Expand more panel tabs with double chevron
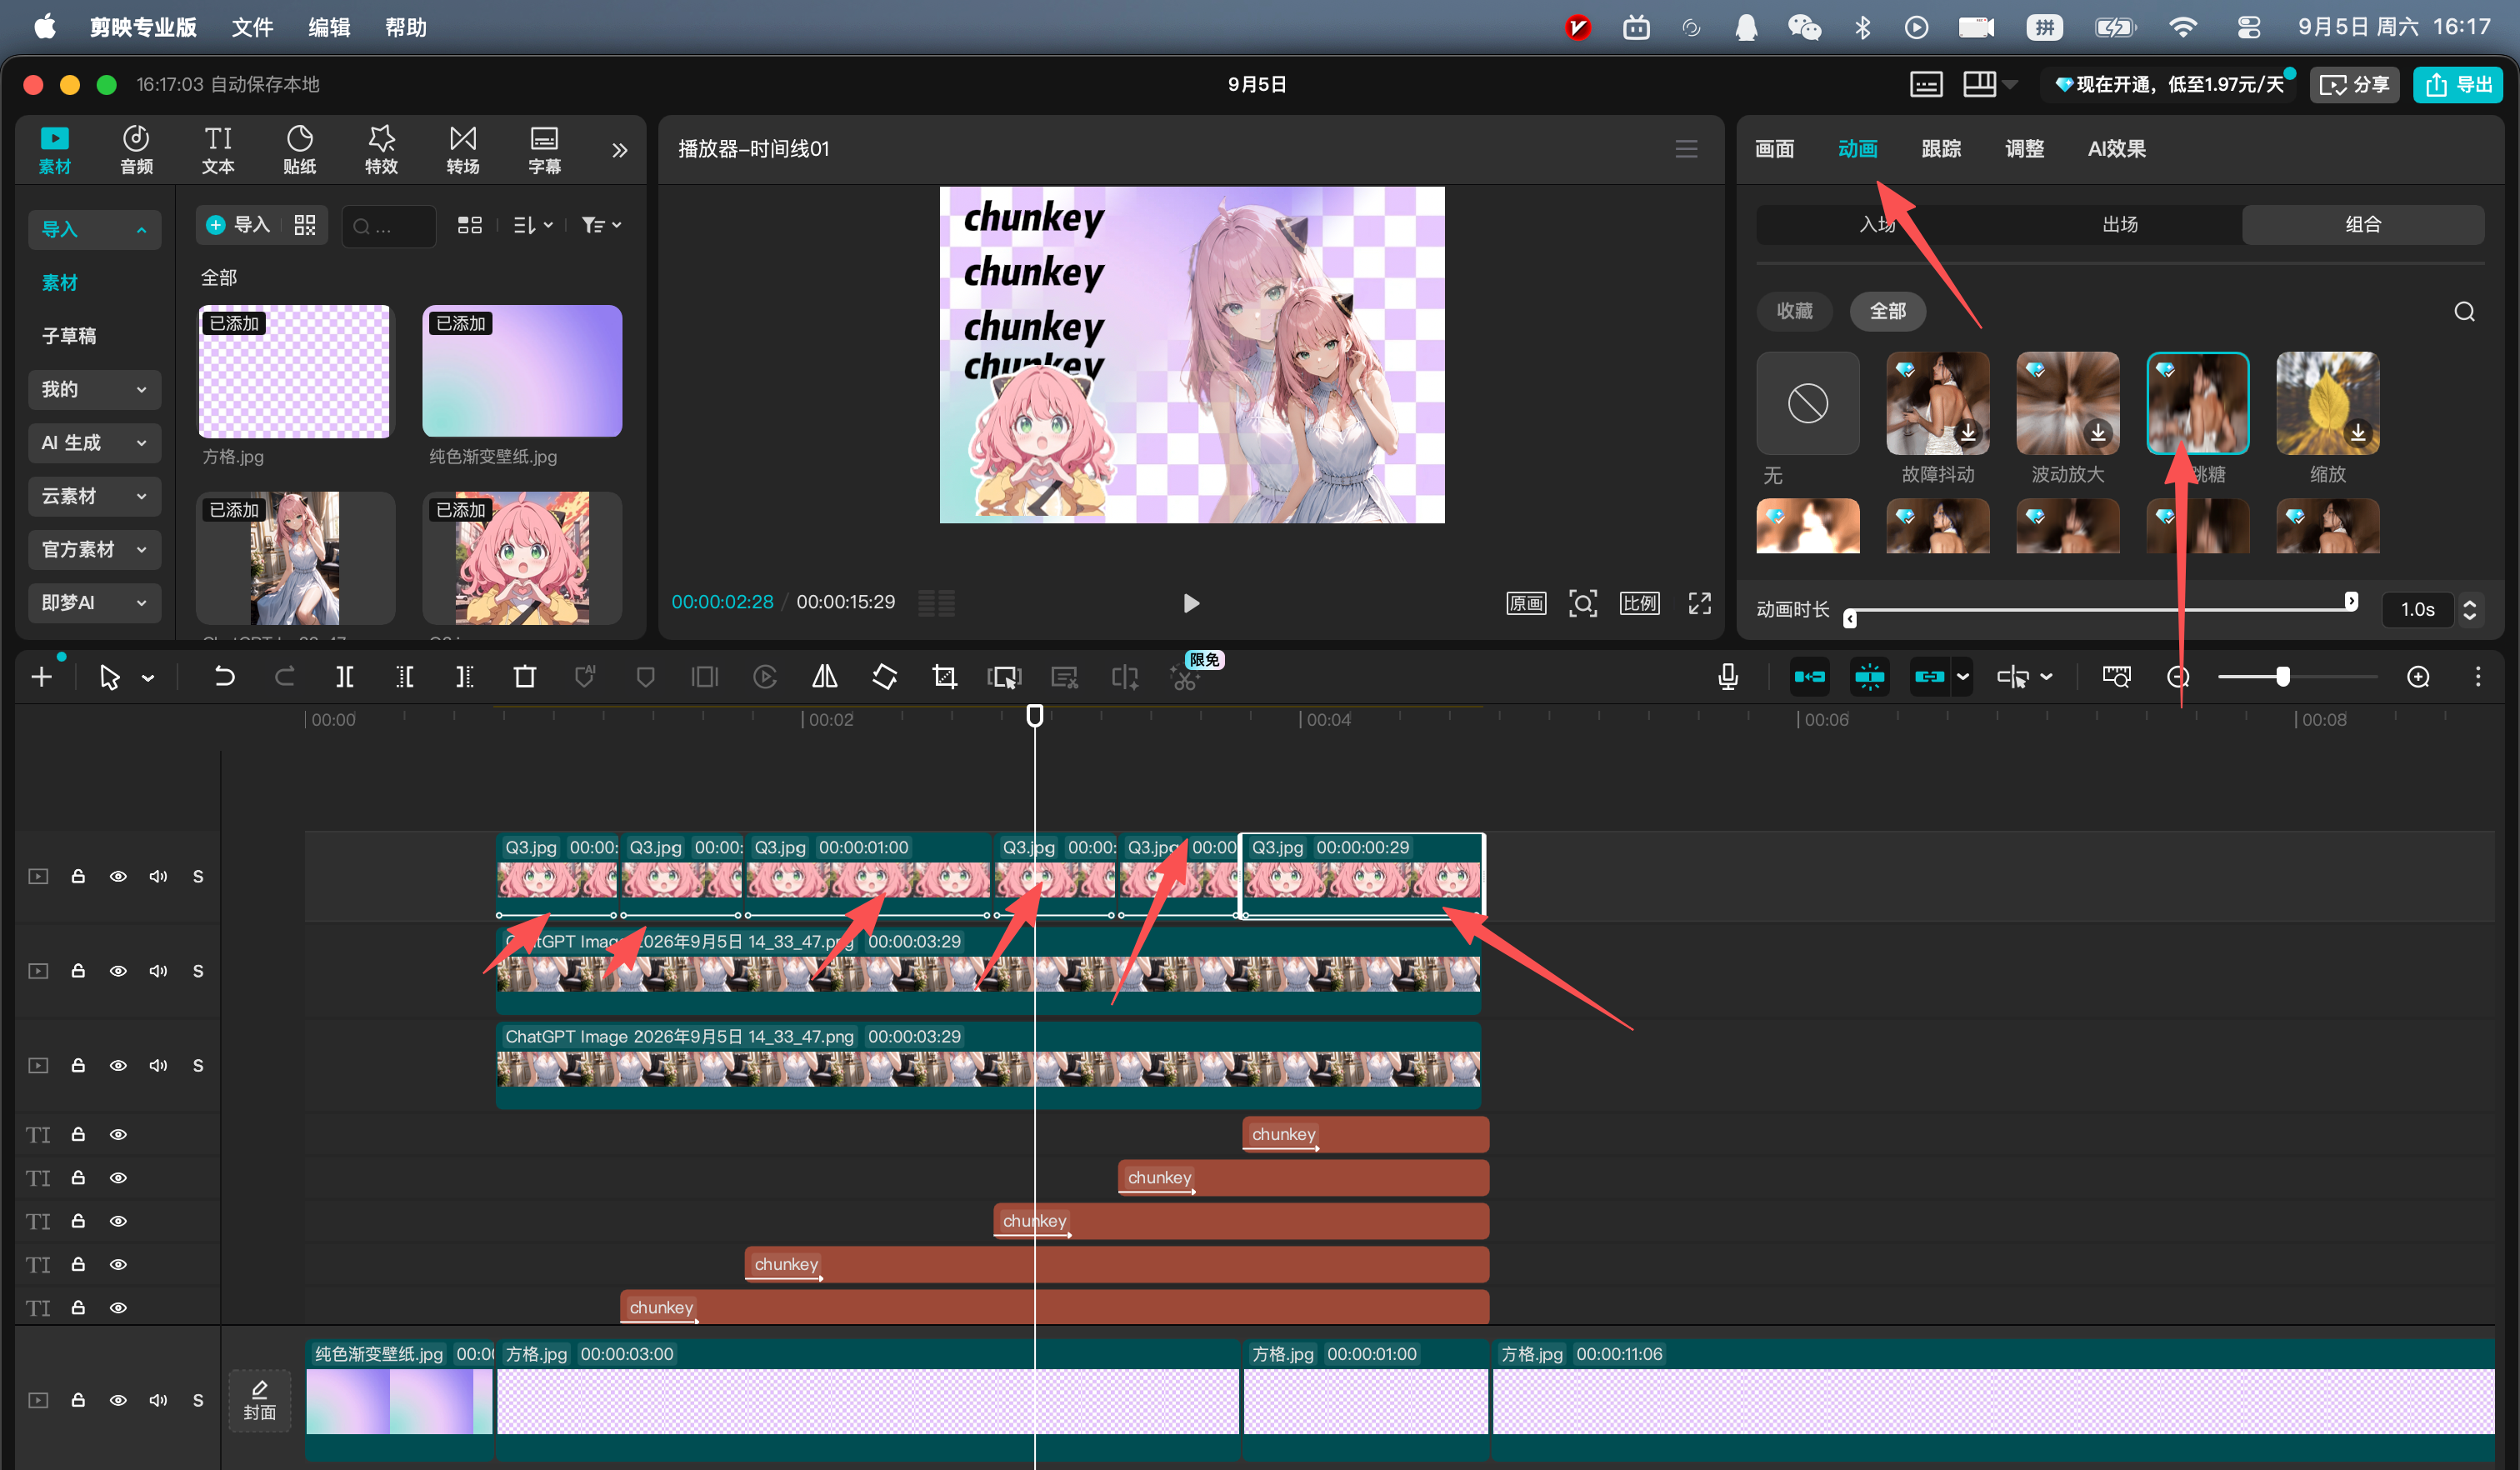 [x=620, y=150]
